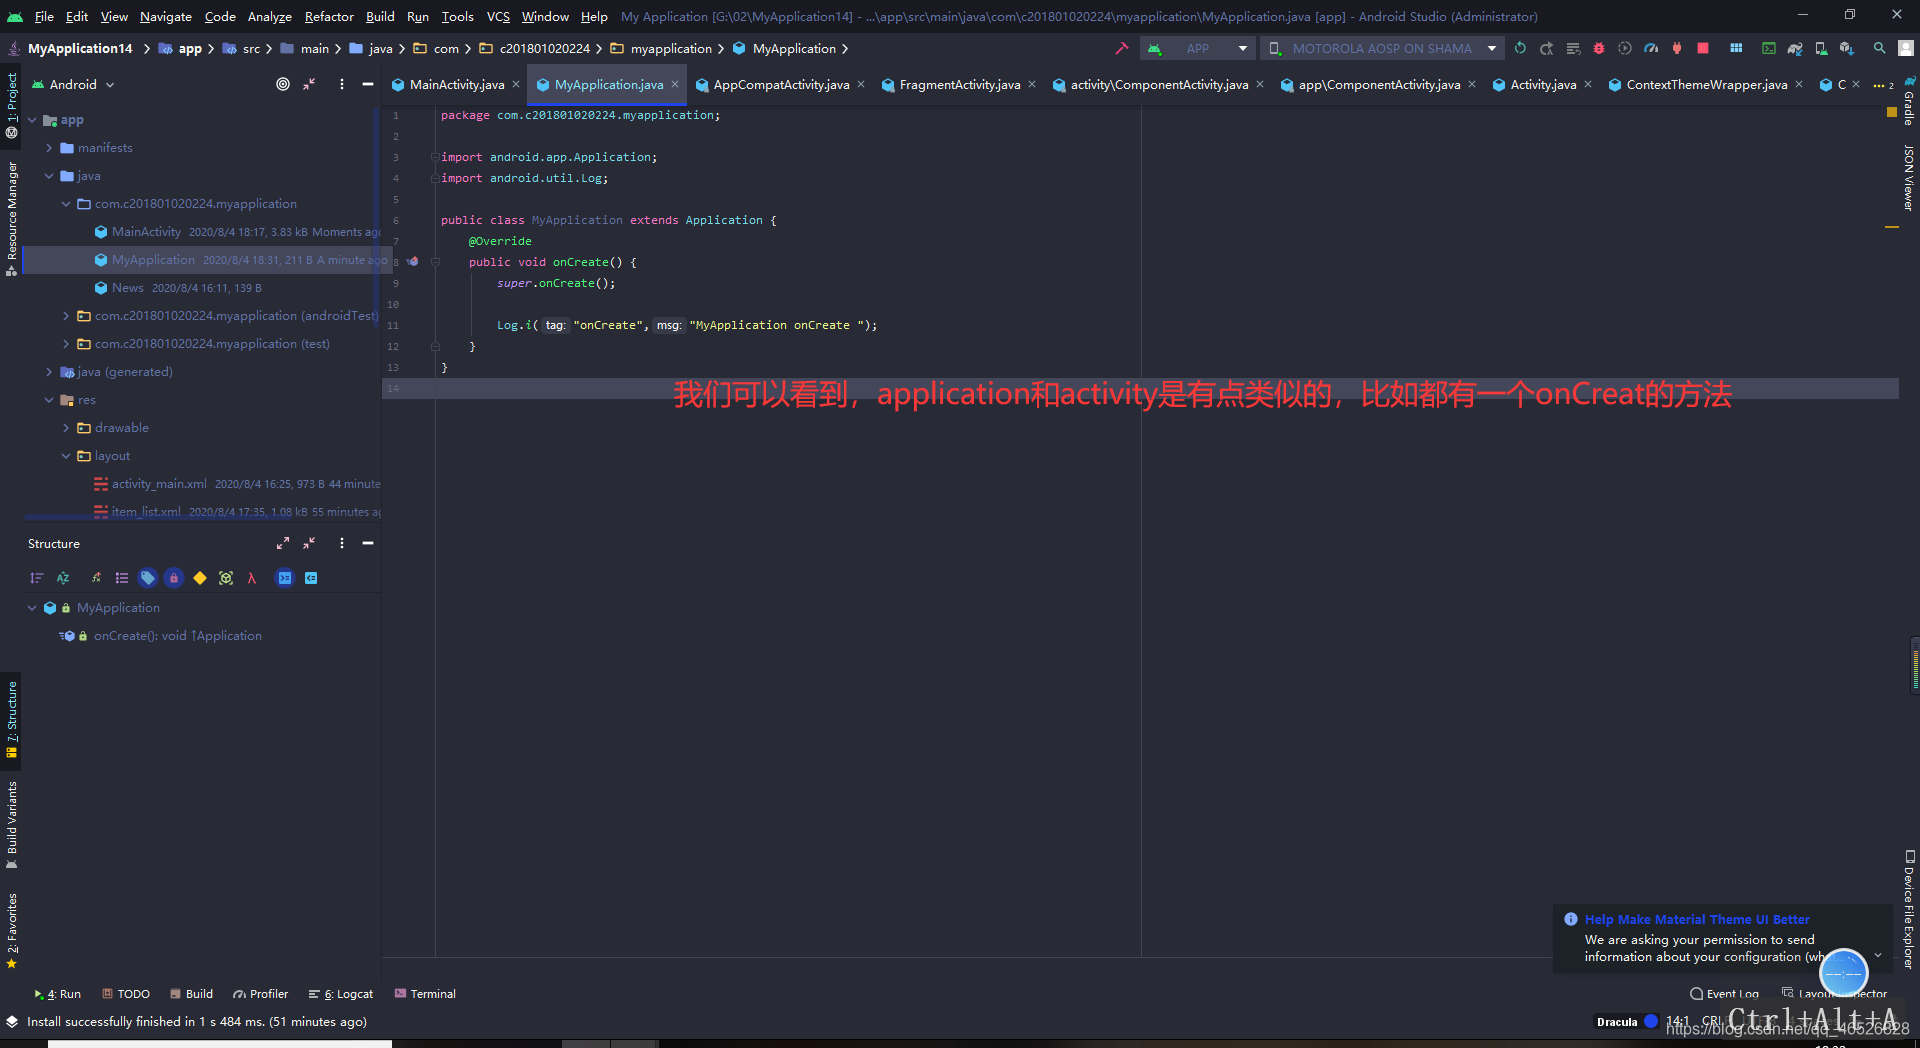This screenshot has width=1920, height=1048.
Task: Click Attach Debugger to Process icon
Action: point(1676,48)
